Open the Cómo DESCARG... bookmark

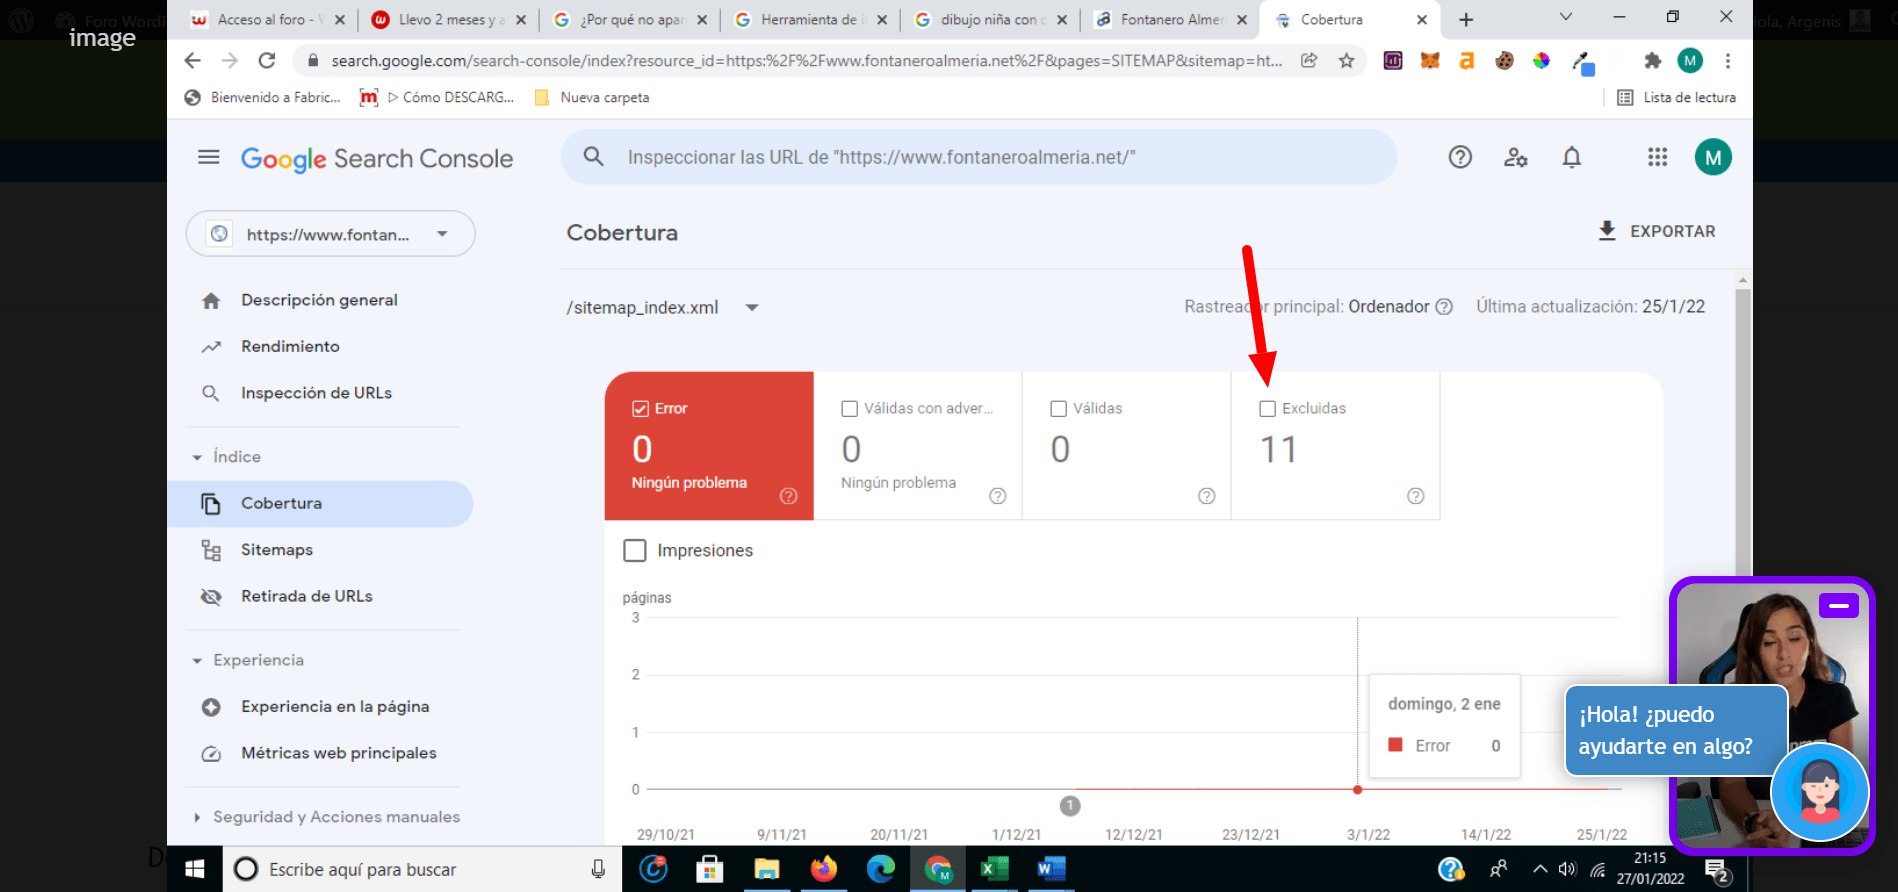pos(437,97)
